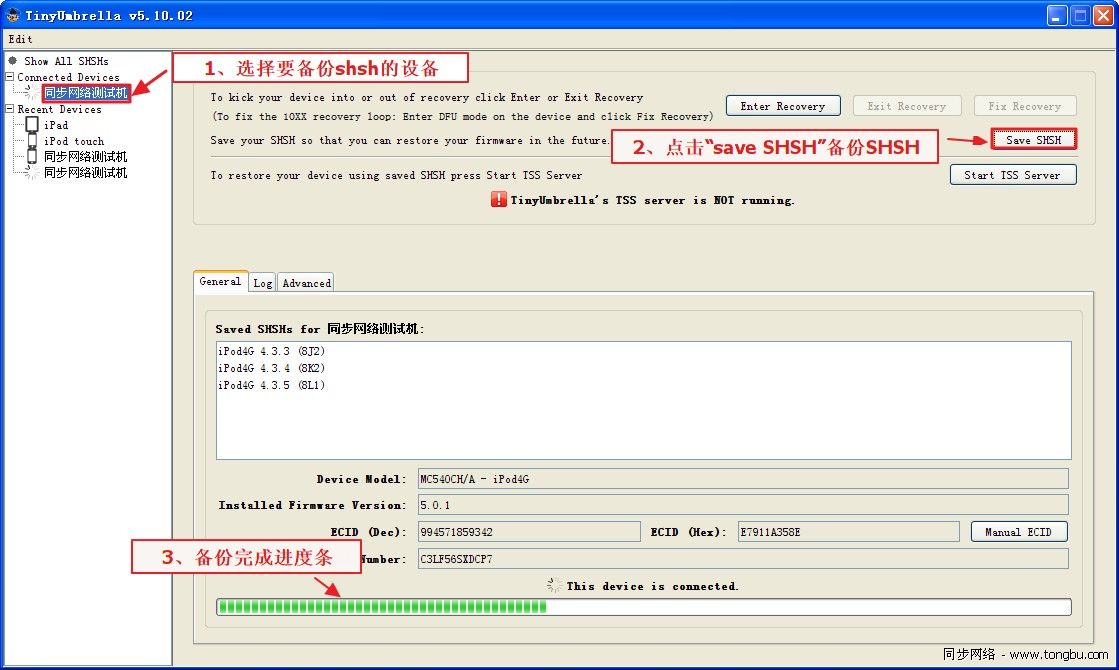Switch to the Advanced tab
Image resolution: width=1119 pixels, height=670 pixels.
[x=306, y=283]
